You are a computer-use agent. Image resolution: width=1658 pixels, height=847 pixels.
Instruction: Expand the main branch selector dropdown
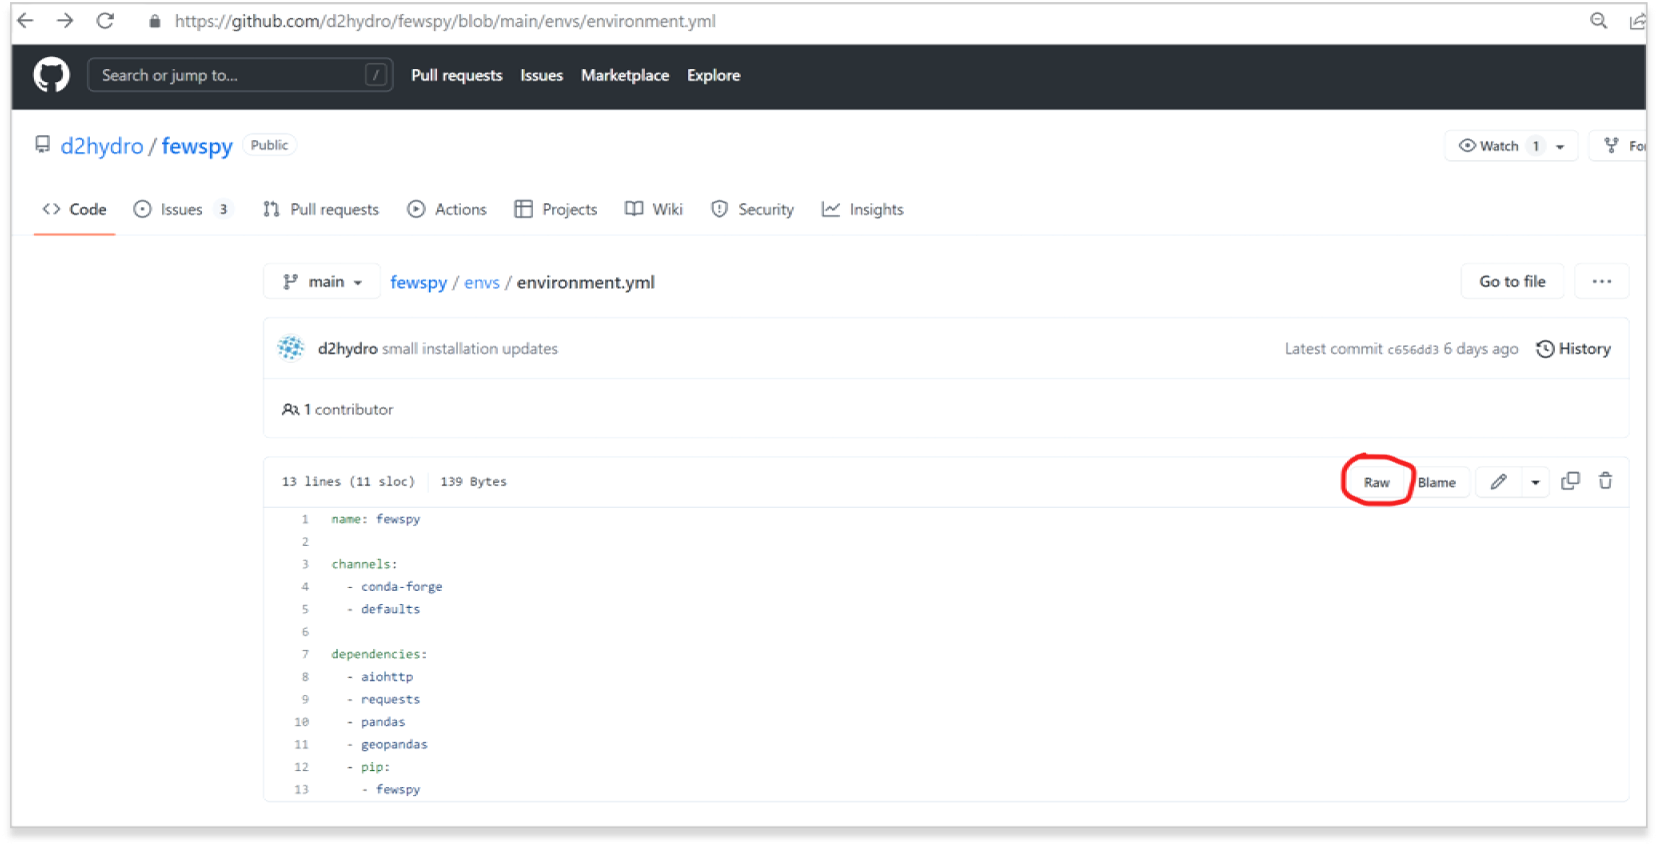pyautogui.click(x=322, y=282)
